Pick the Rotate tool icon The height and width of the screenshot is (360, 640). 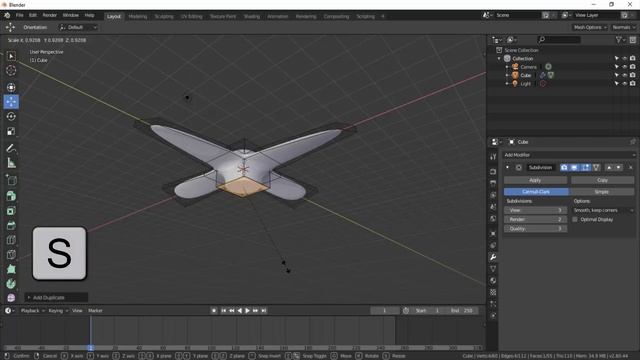tap(11, 116)
